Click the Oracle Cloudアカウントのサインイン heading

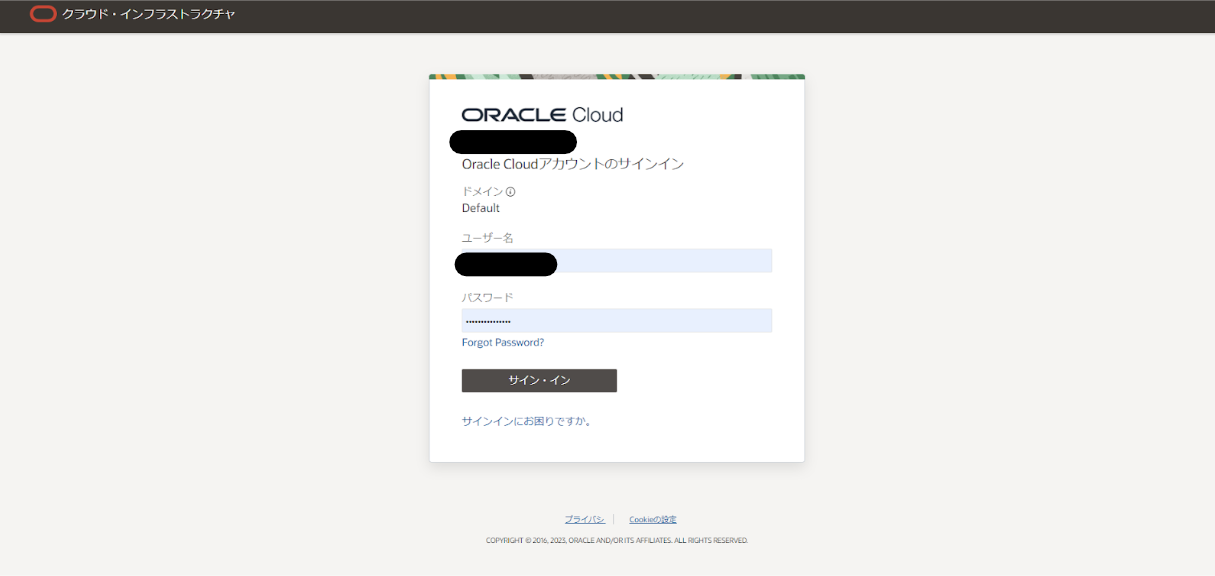pos(573,164)
